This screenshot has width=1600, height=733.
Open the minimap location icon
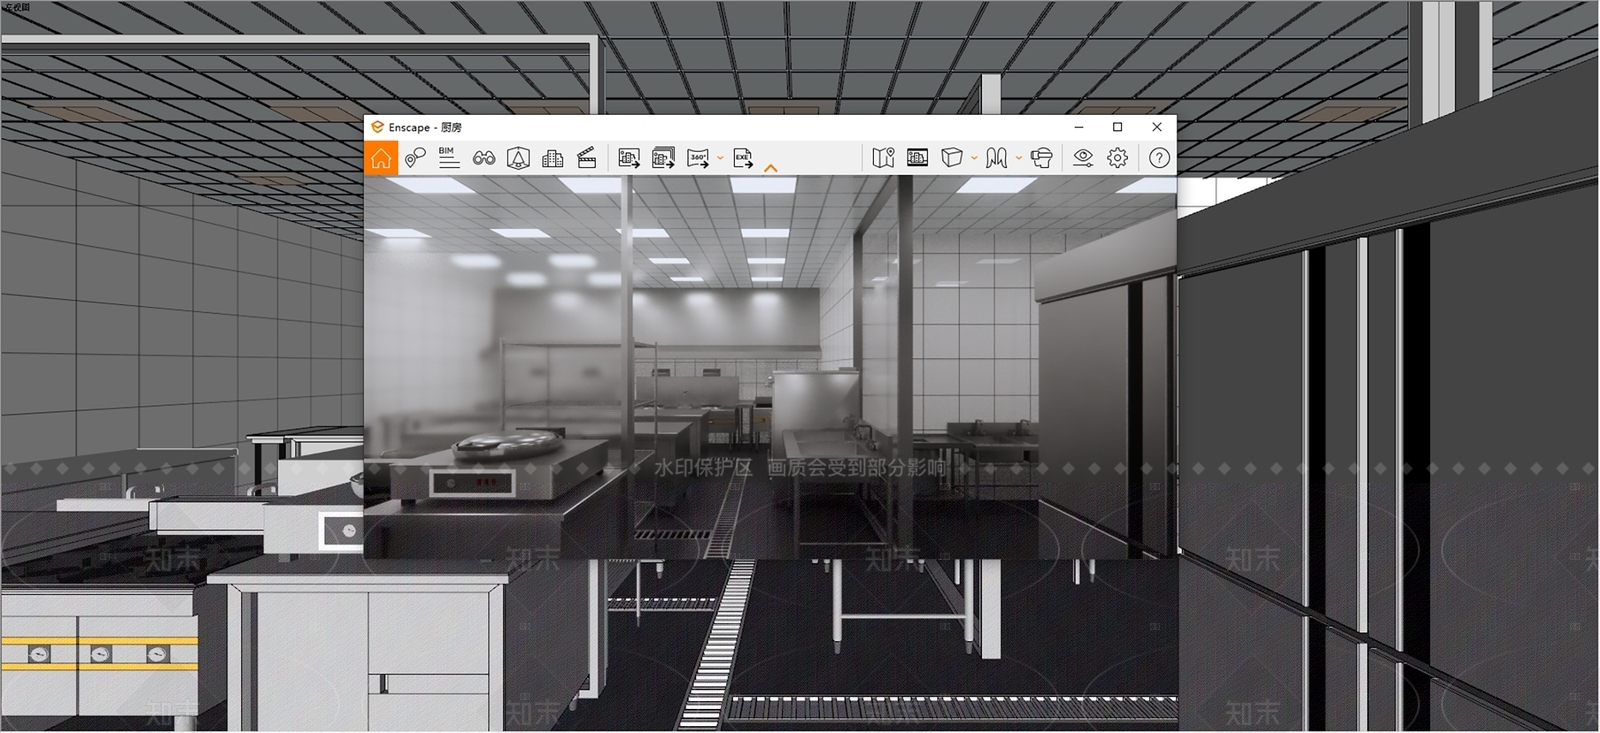[883, 158]
